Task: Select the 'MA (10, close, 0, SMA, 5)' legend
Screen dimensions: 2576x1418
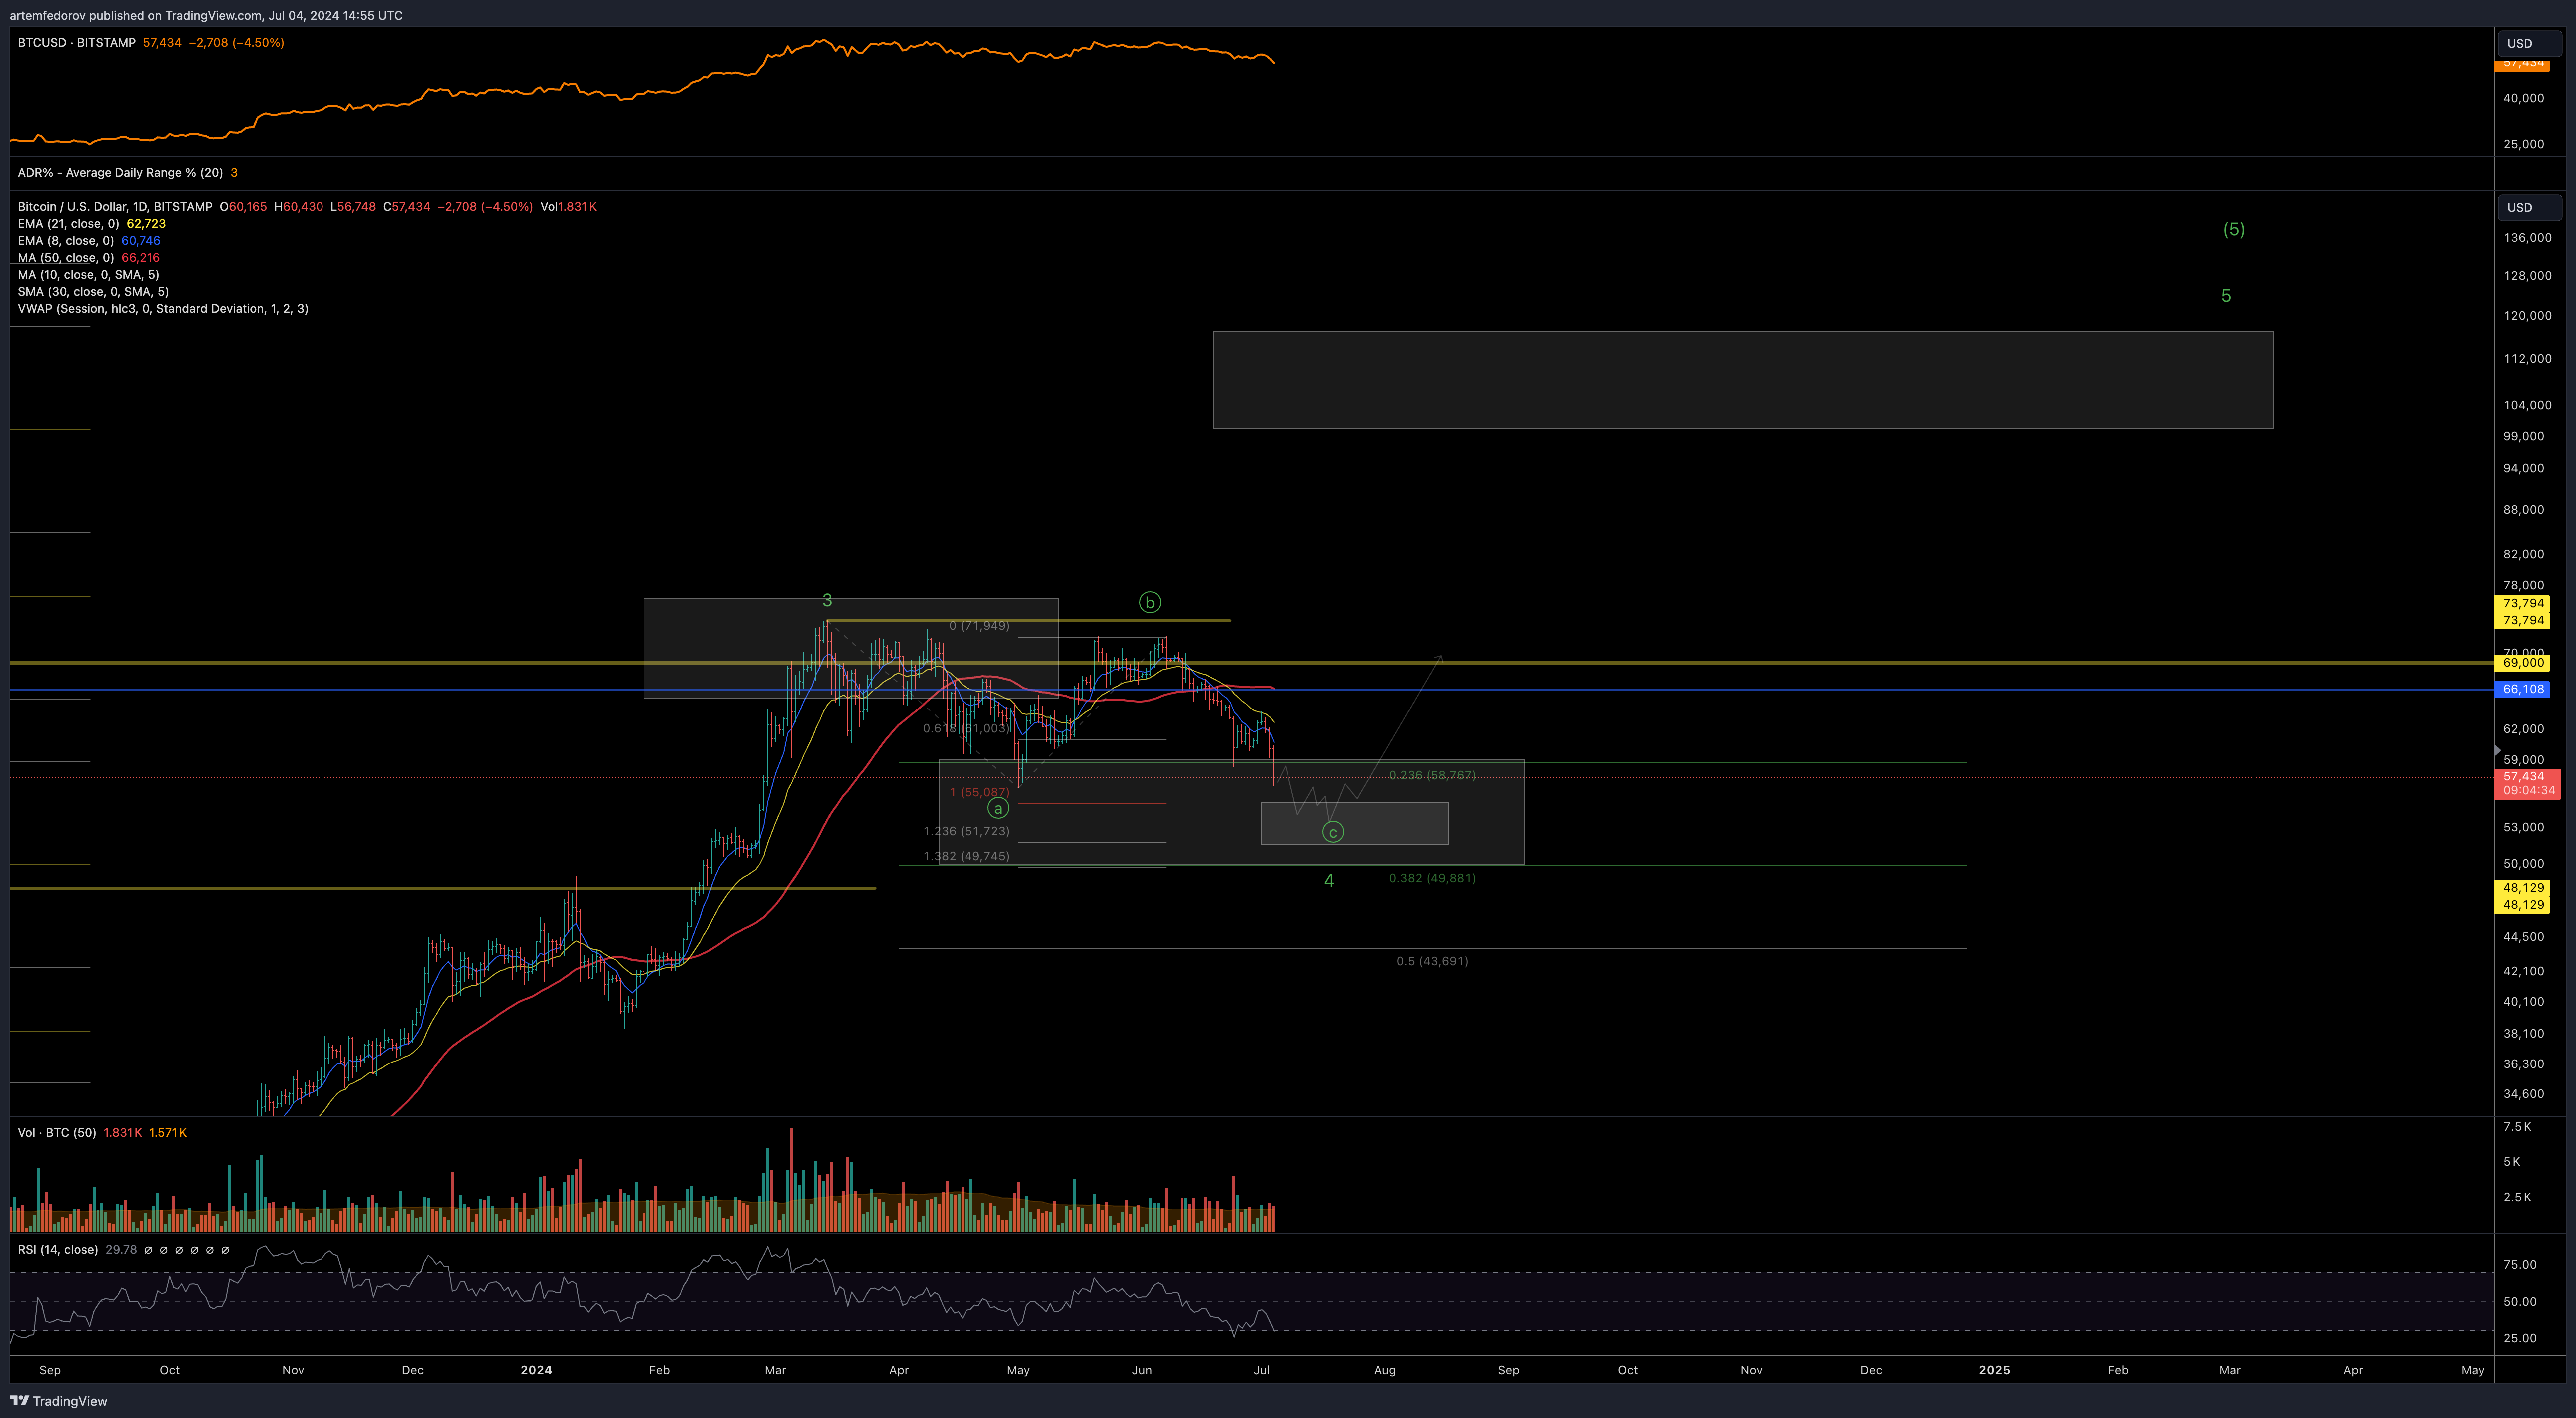Action: [89, 275]
